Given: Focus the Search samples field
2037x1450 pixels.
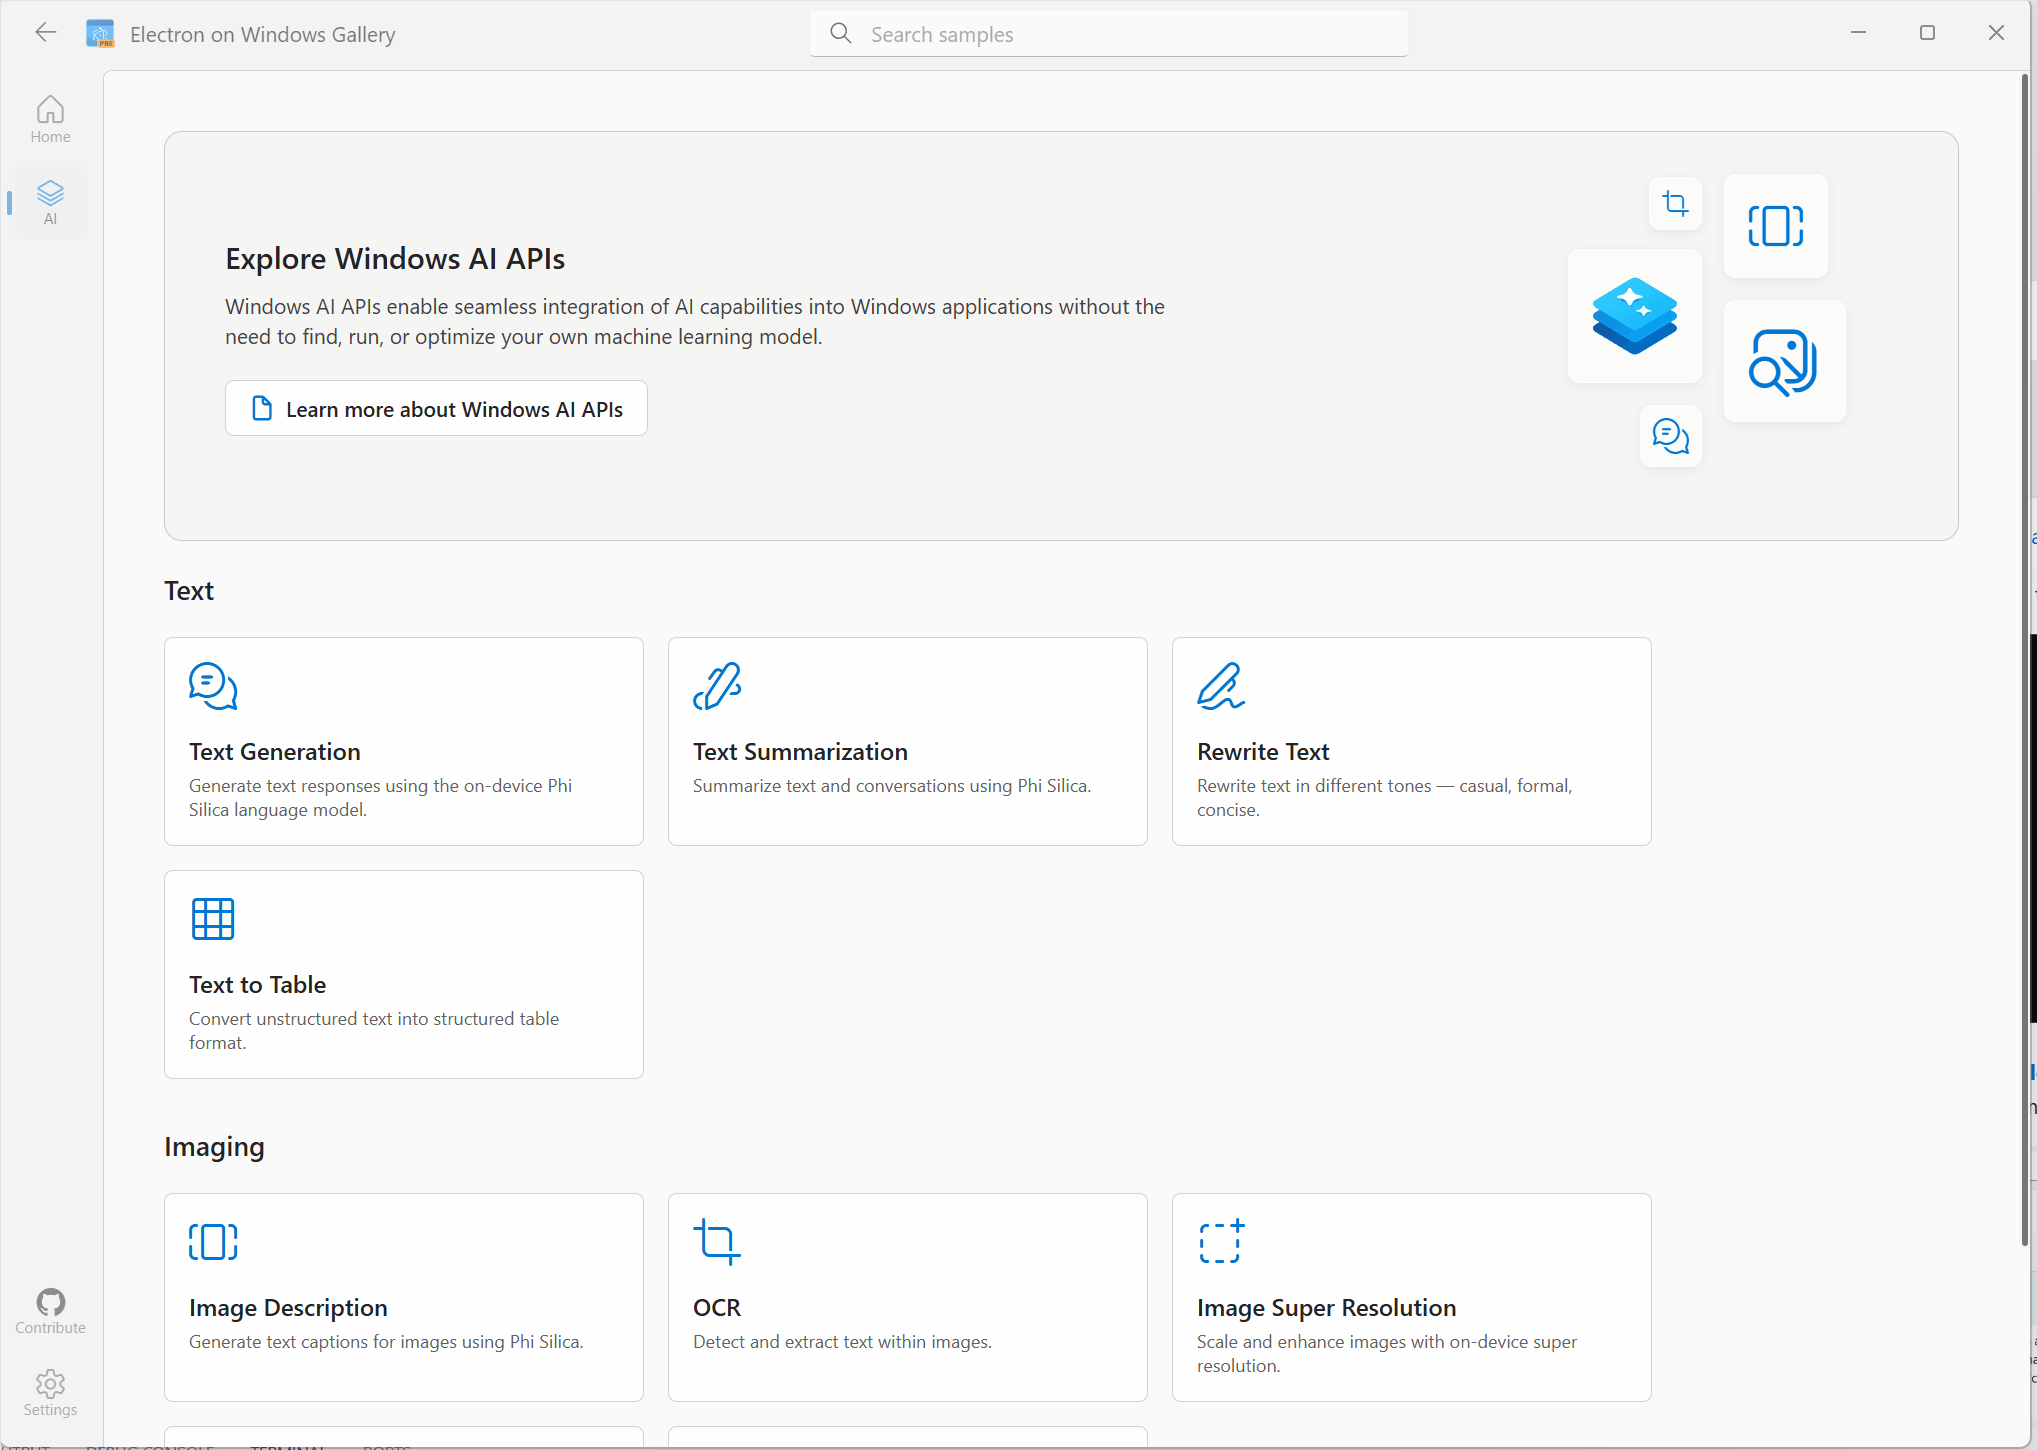Looking at the screenshot, I should point(1109,34).
